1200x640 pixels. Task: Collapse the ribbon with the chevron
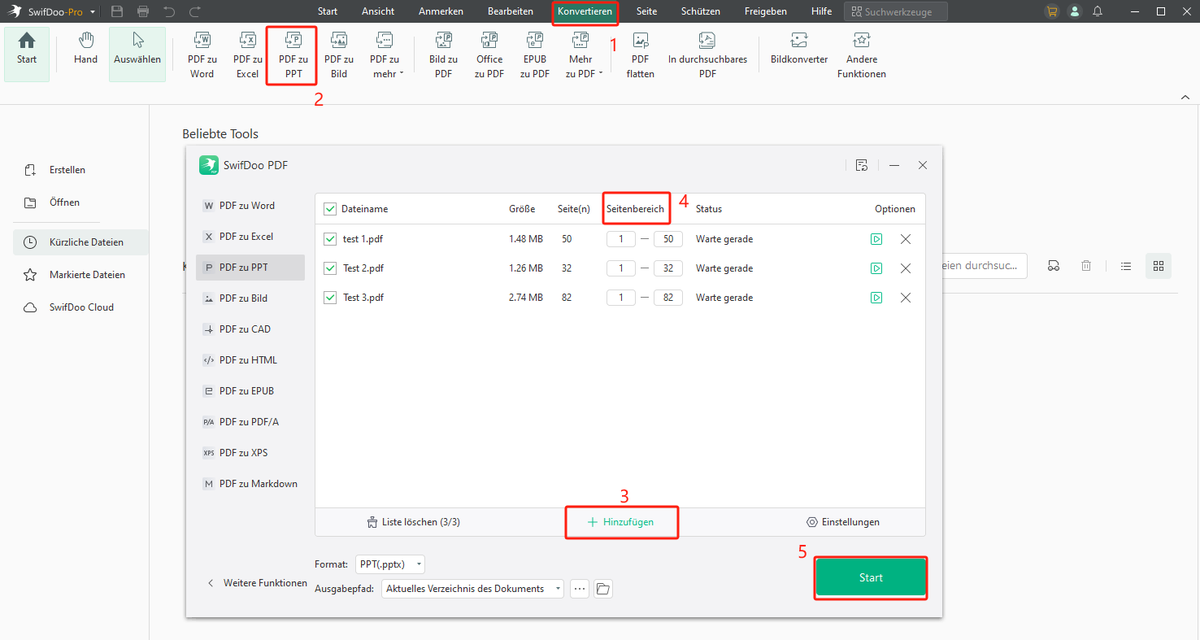click(x=1185, y=97)
